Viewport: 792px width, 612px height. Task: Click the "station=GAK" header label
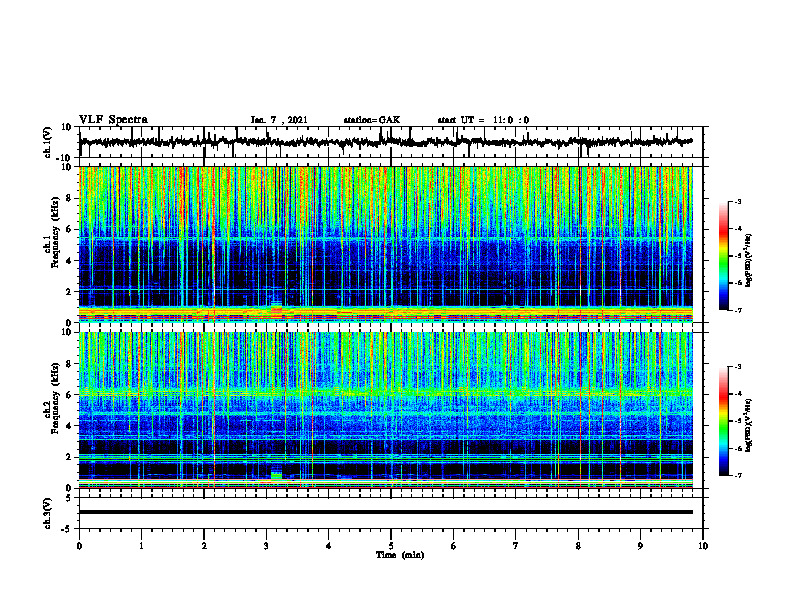point(372,120)
